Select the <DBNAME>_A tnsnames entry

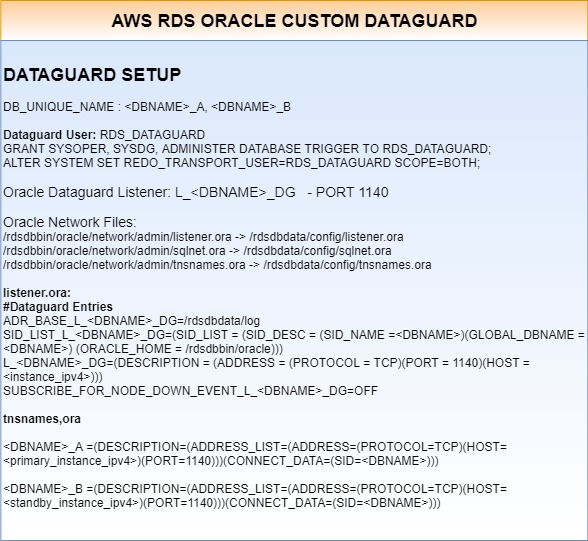click(x=255, y=454)
